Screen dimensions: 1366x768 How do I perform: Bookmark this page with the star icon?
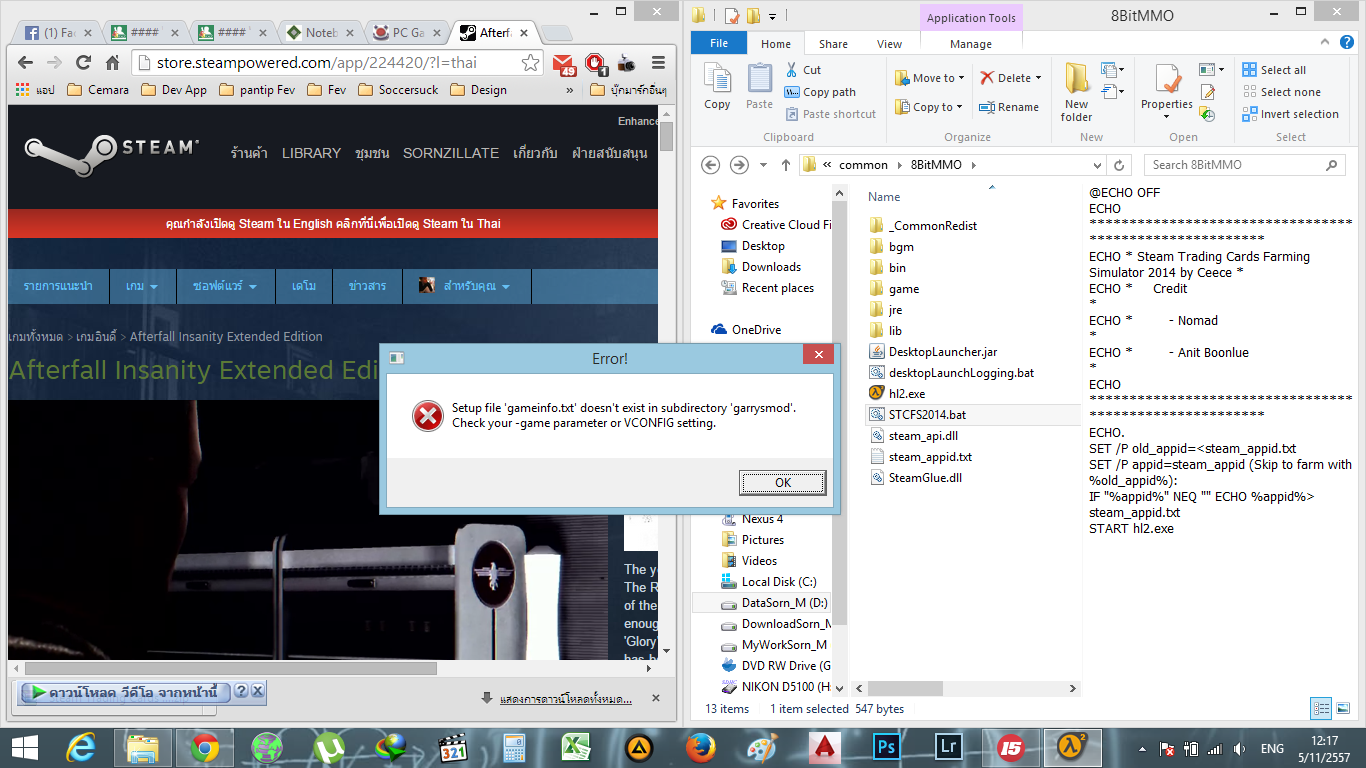point(530,62)
